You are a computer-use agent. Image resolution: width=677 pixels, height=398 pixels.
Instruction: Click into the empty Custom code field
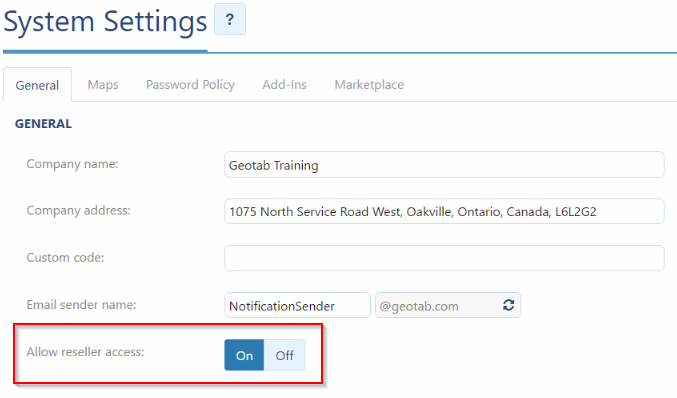coord(444,258)
